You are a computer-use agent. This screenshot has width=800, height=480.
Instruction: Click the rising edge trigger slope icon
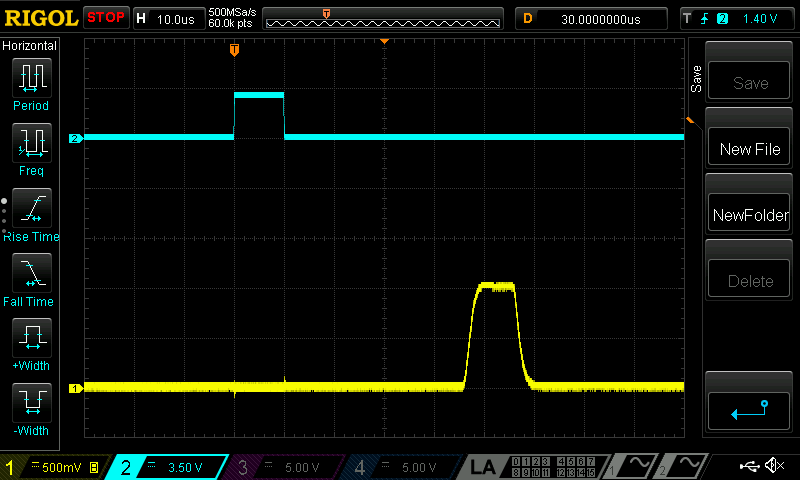pos(705,19)
